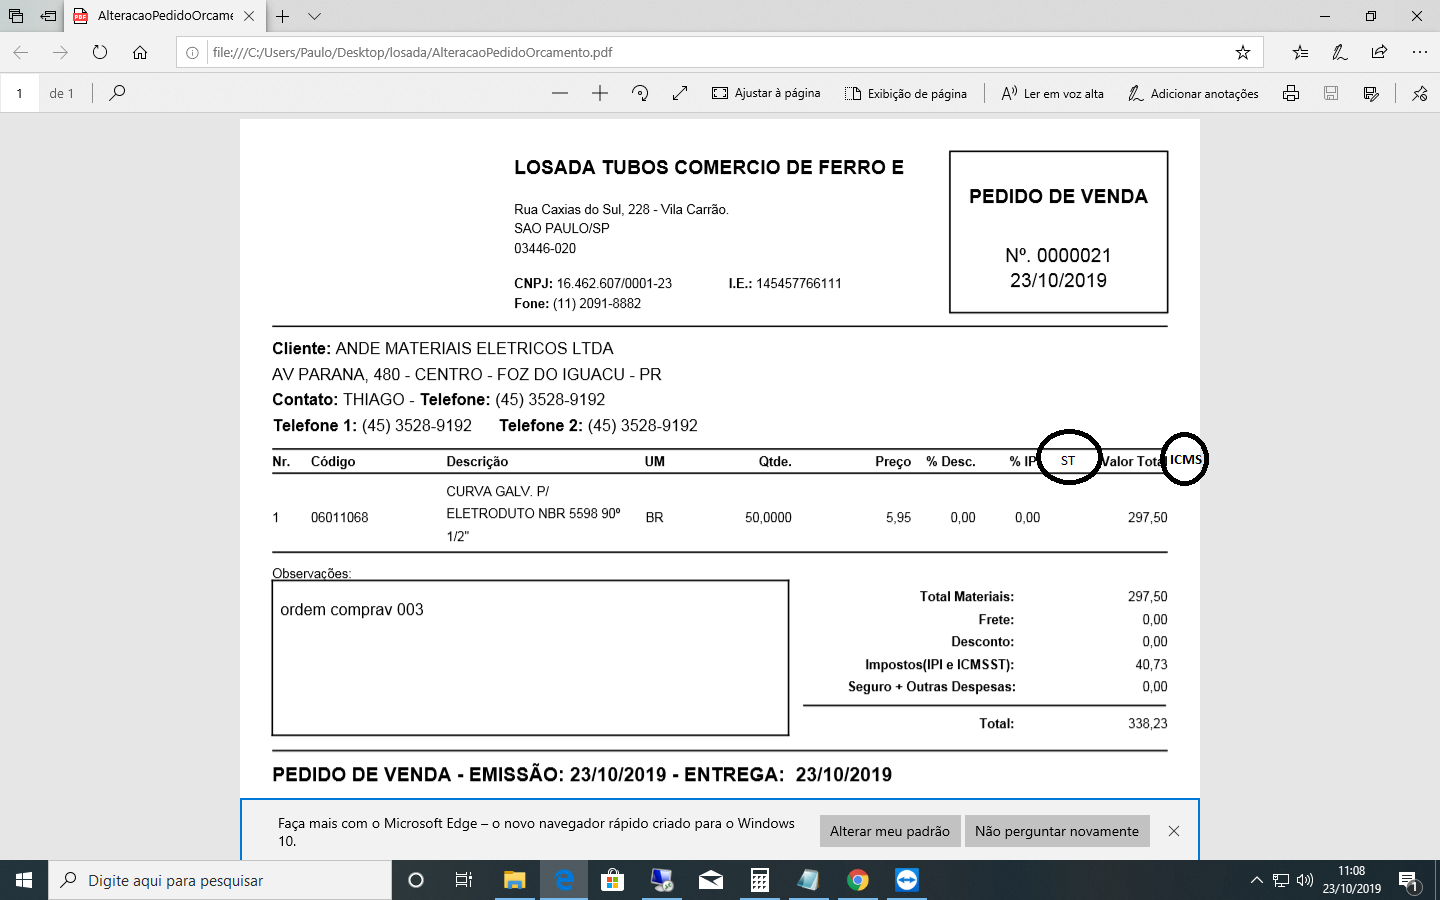Zoom out with the minus icon
Screen dimensions: 1440x900
[x=560, y=93]
